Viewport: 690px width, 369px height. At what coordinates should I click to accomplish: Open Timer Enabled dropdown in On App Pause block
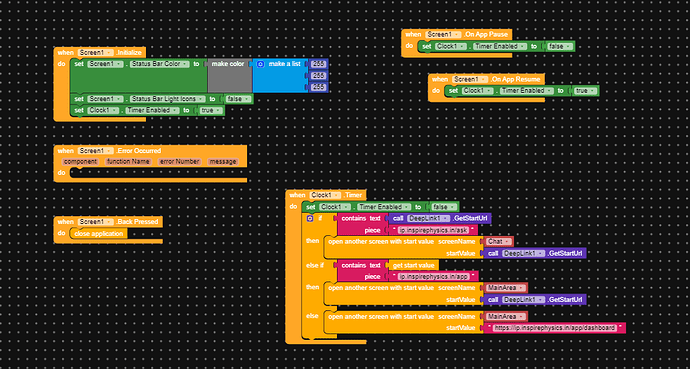click(x=500, y=46)
